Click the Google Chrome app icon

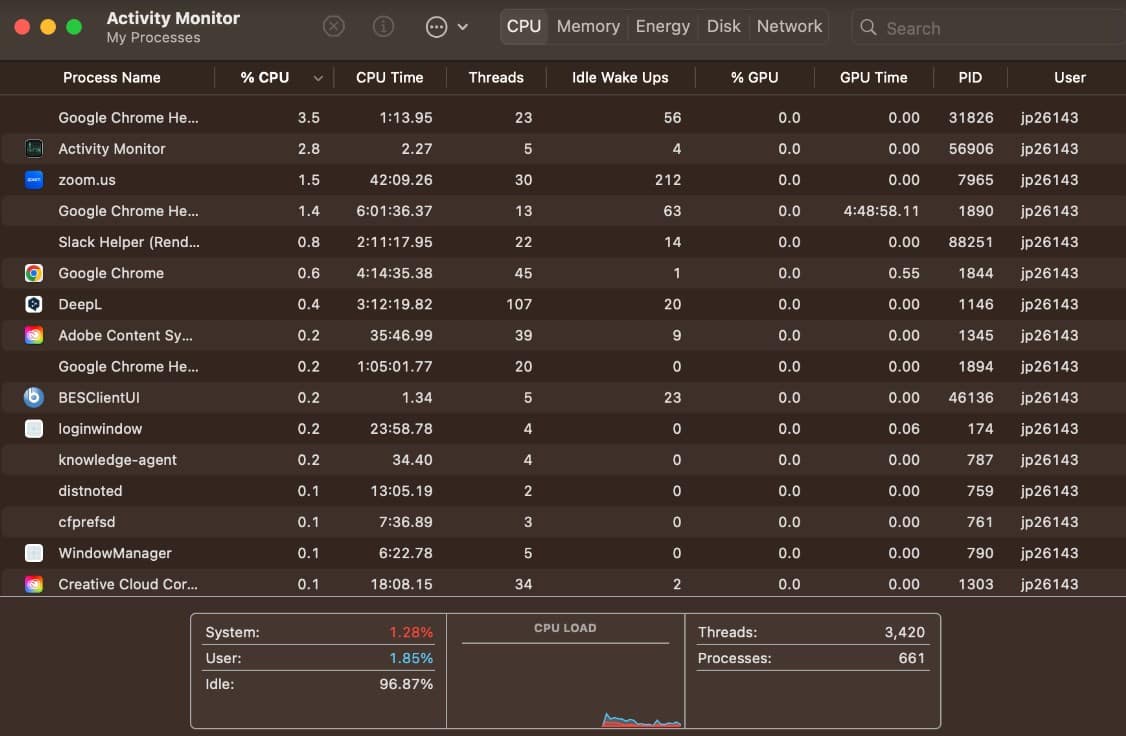(x=34, y=273)
